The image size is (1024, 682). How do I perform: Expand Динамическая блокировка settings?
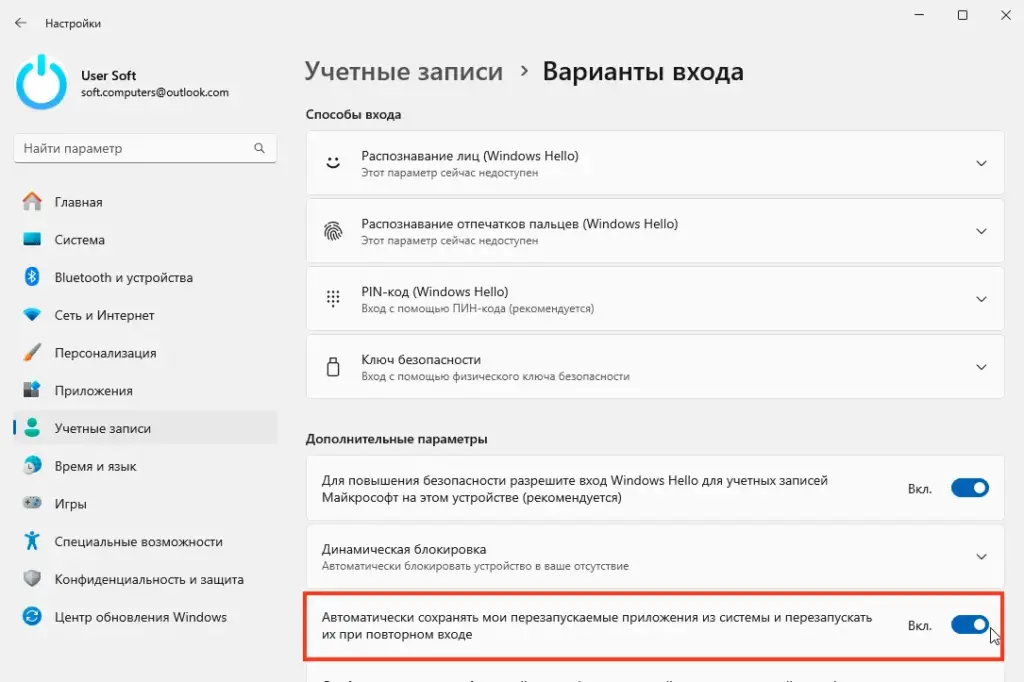(x=981, y=557)
